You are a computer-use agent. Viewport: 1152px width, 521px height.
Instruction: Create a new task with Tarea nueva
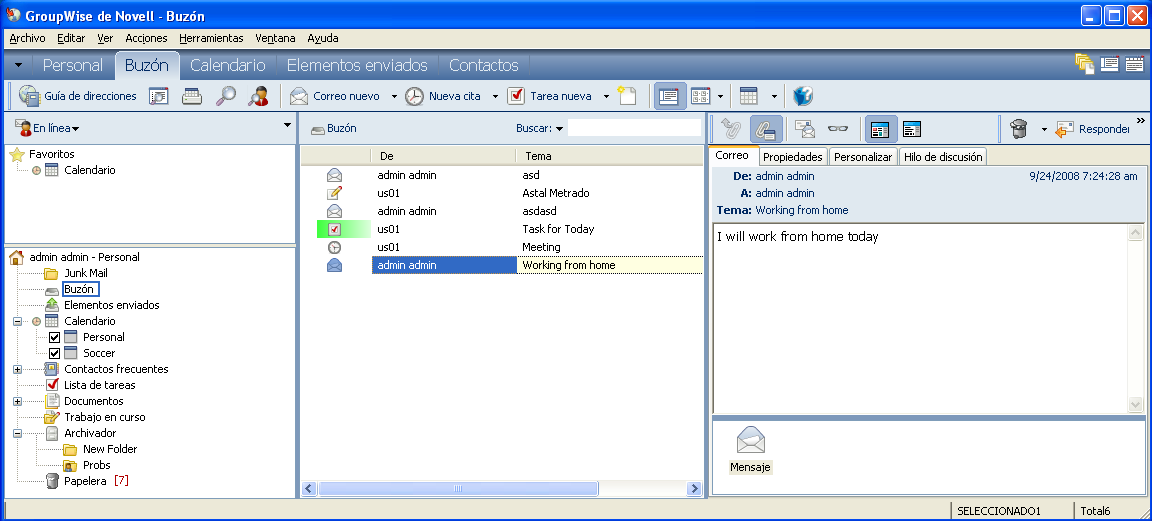tap(551, 96)
